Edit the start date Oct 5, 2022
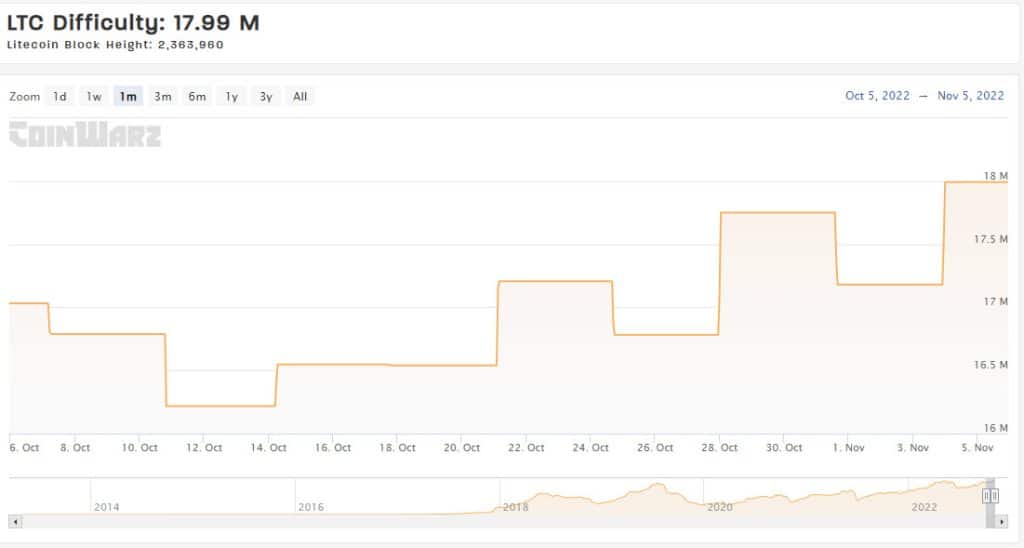Viewport: 1024px width, 548px height. pos(877,96)
